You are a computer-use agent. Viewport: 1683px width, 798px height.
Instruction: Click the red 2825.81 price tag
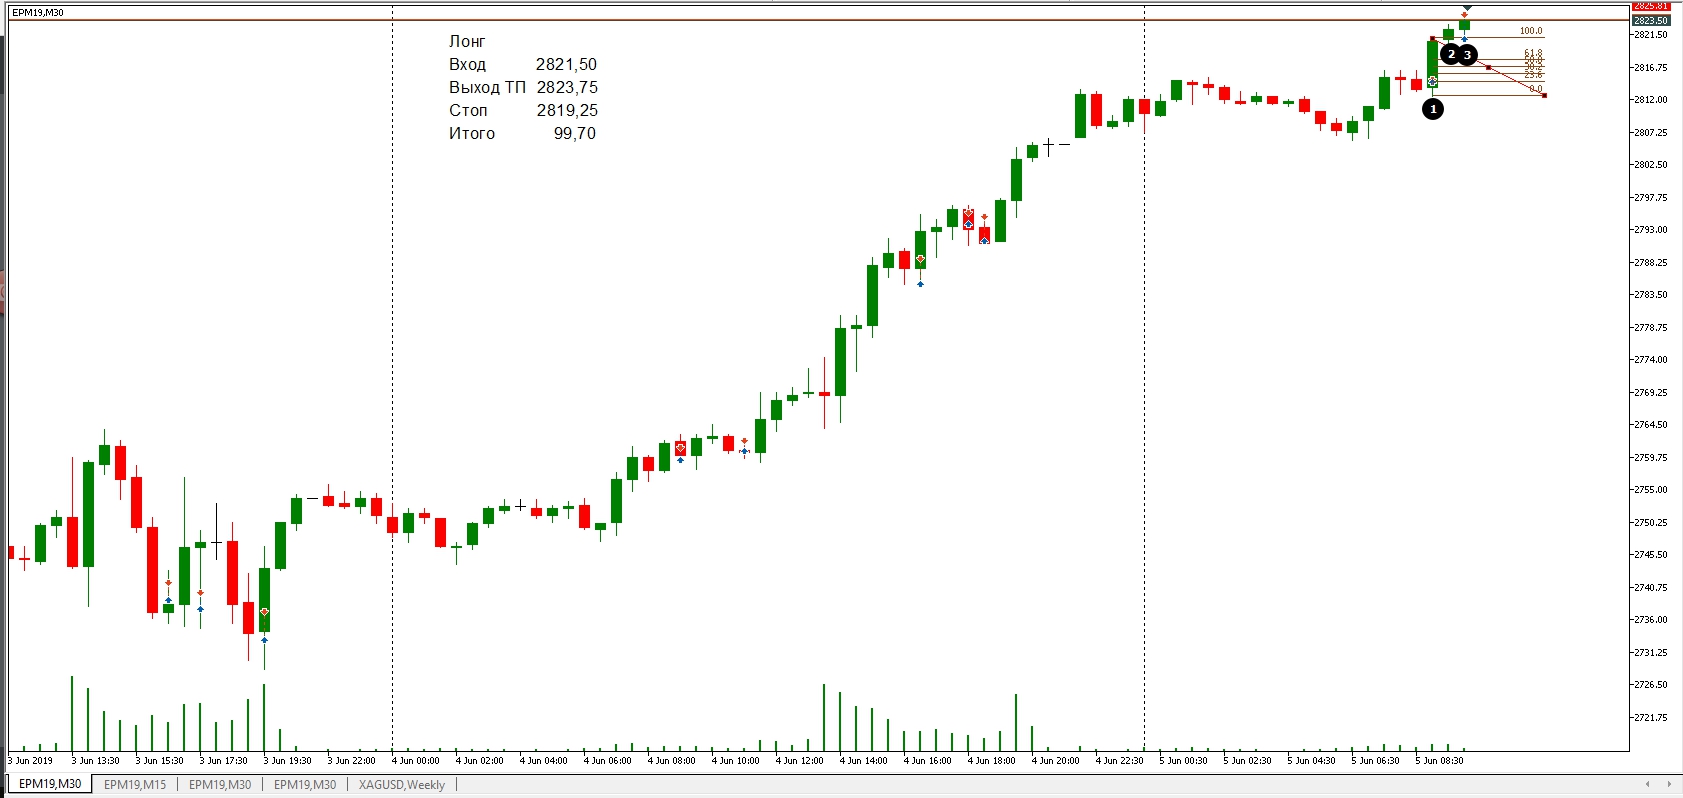1651,6
